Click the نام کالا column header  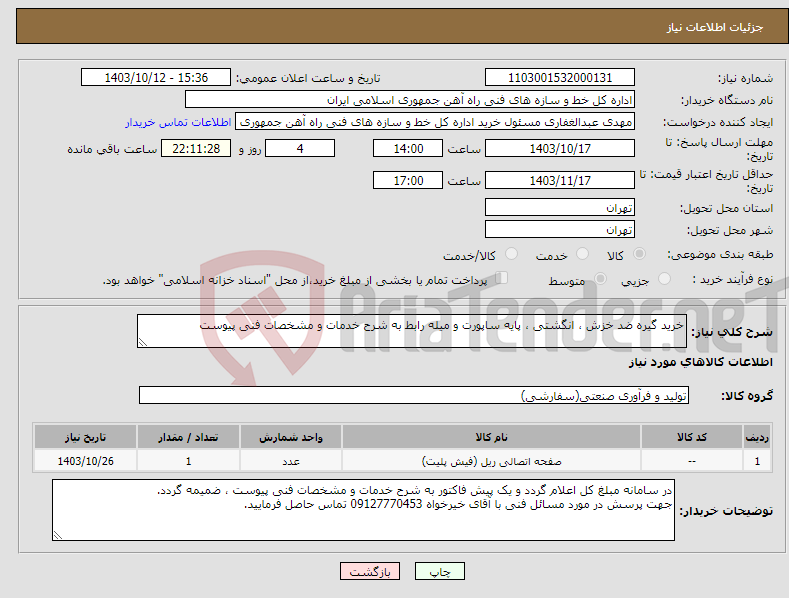click(491, 437)
